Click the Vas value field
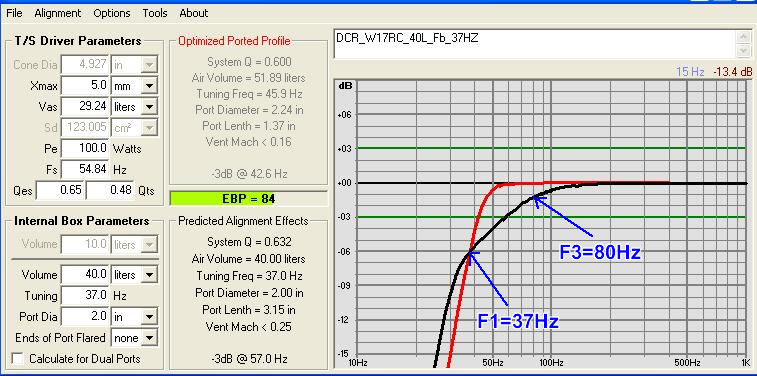 [85, 107]
